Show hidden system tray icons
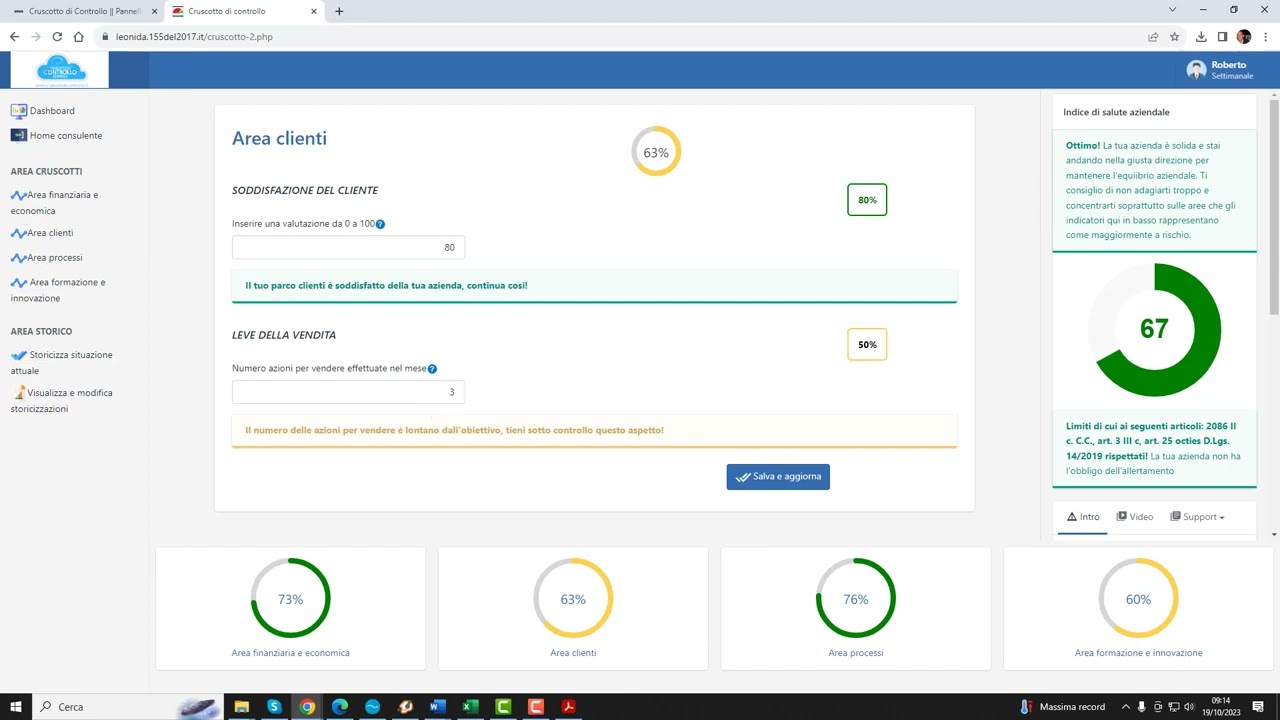The image size is (1280, 720). point(1126,707)
